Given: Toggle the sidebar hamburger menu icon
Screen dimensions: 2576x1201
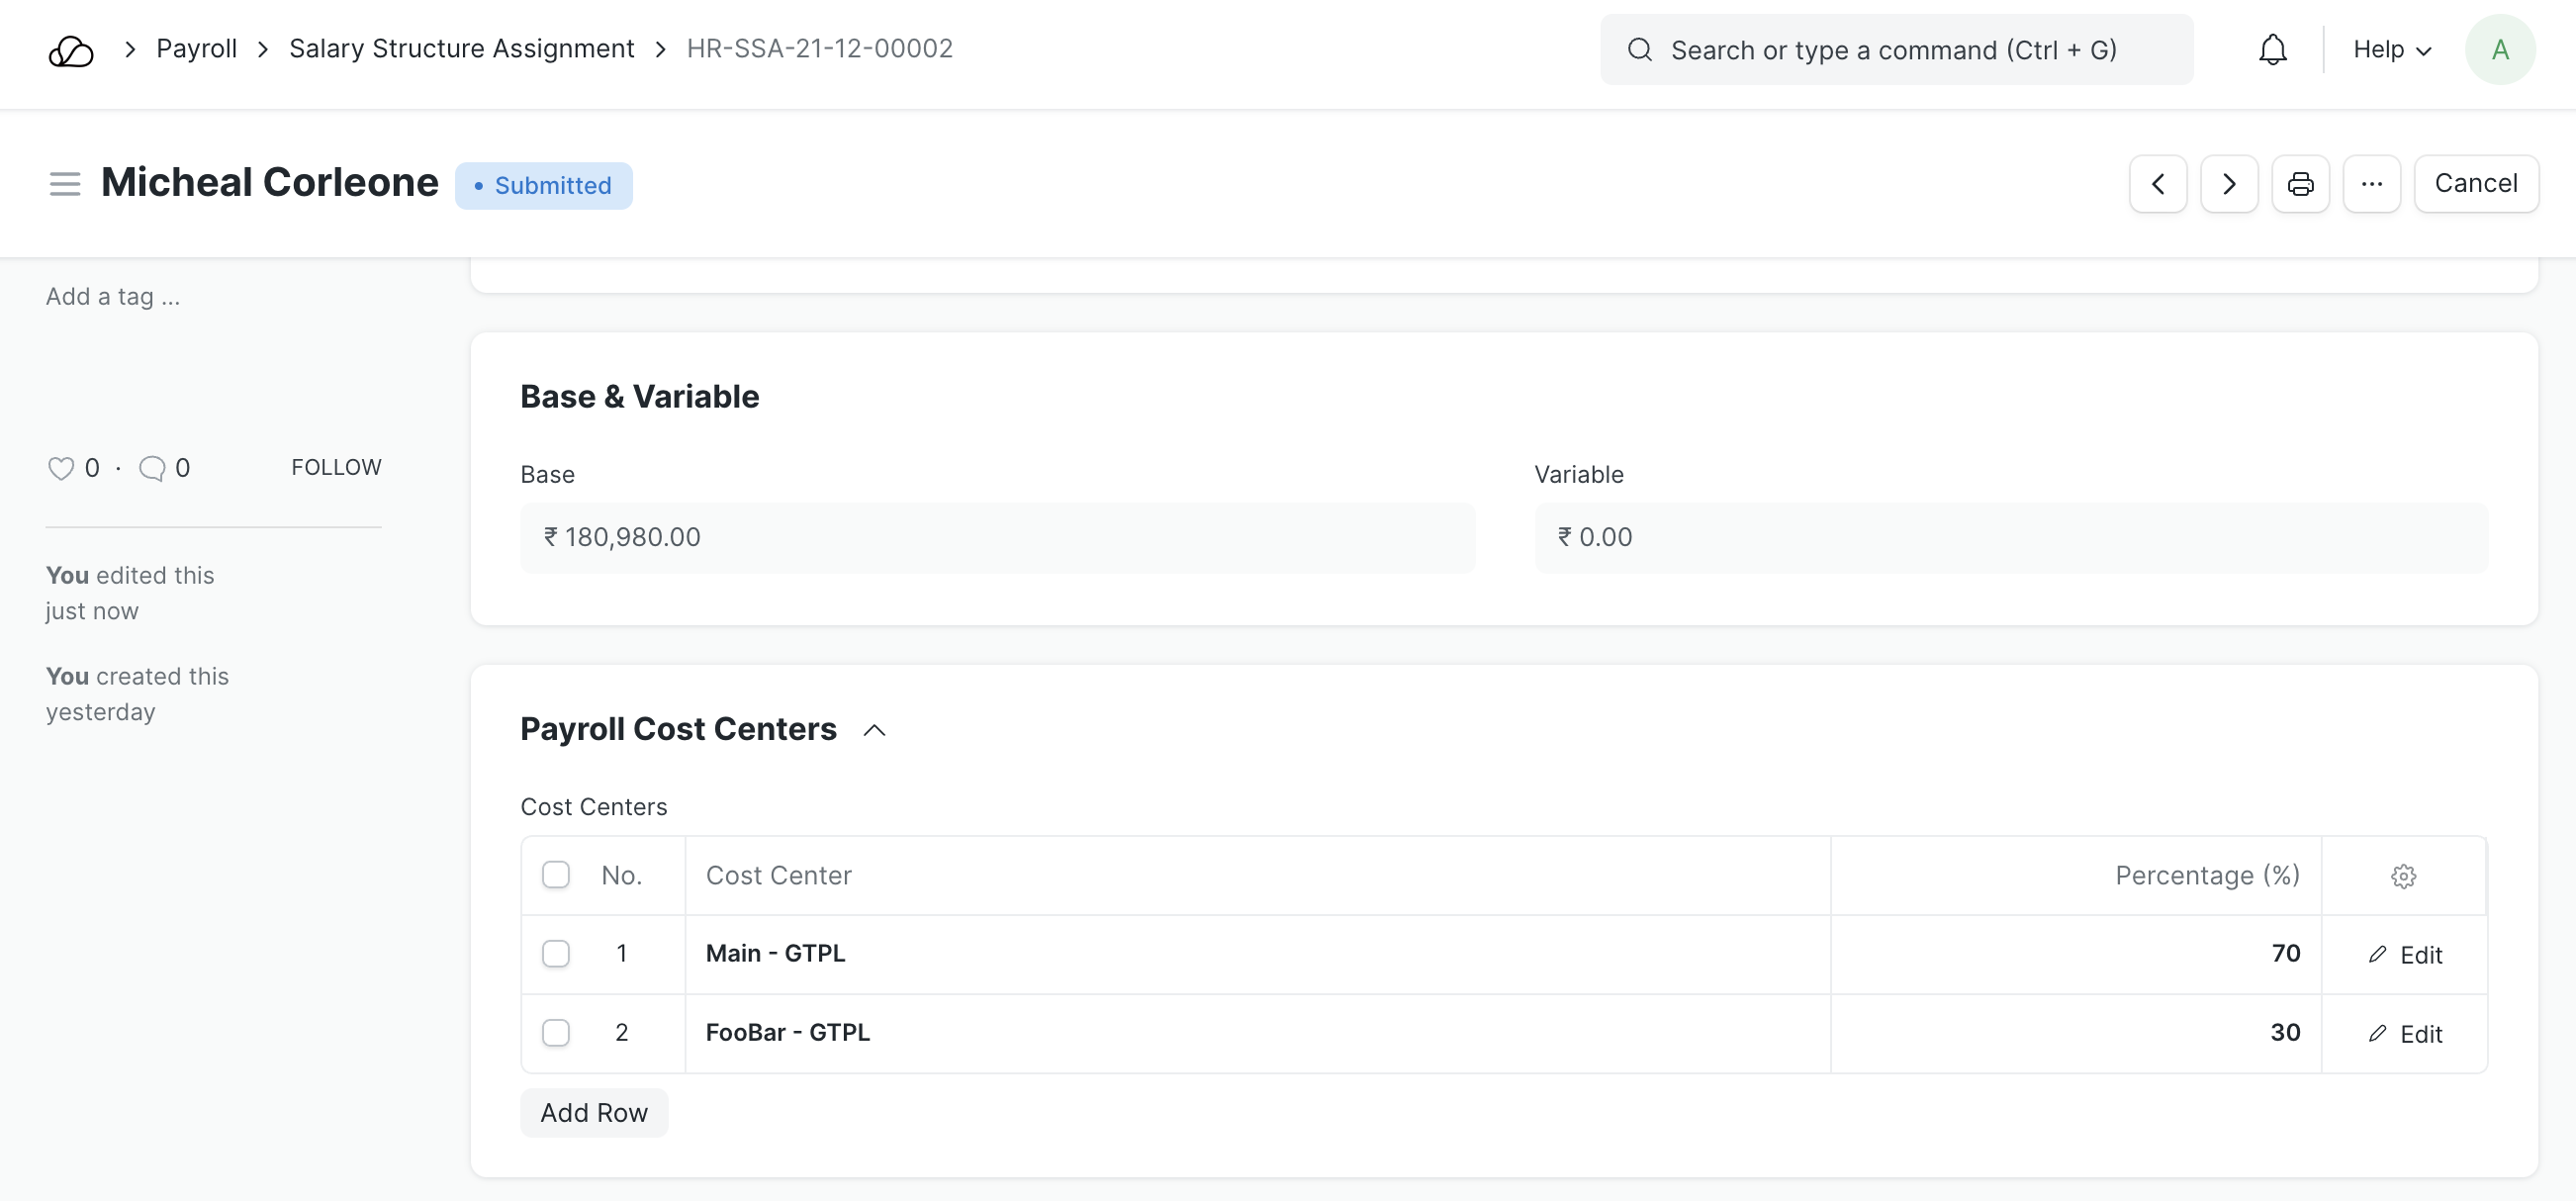Looking at the screenshot, I should click(x=65, y=184).
